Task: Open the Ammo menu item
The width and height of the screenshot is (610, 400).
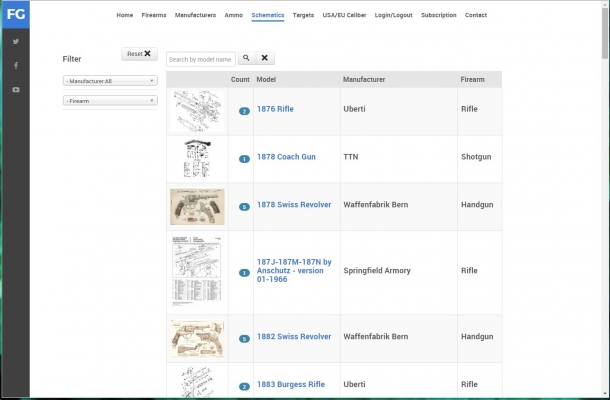Action: pos(233,15)
